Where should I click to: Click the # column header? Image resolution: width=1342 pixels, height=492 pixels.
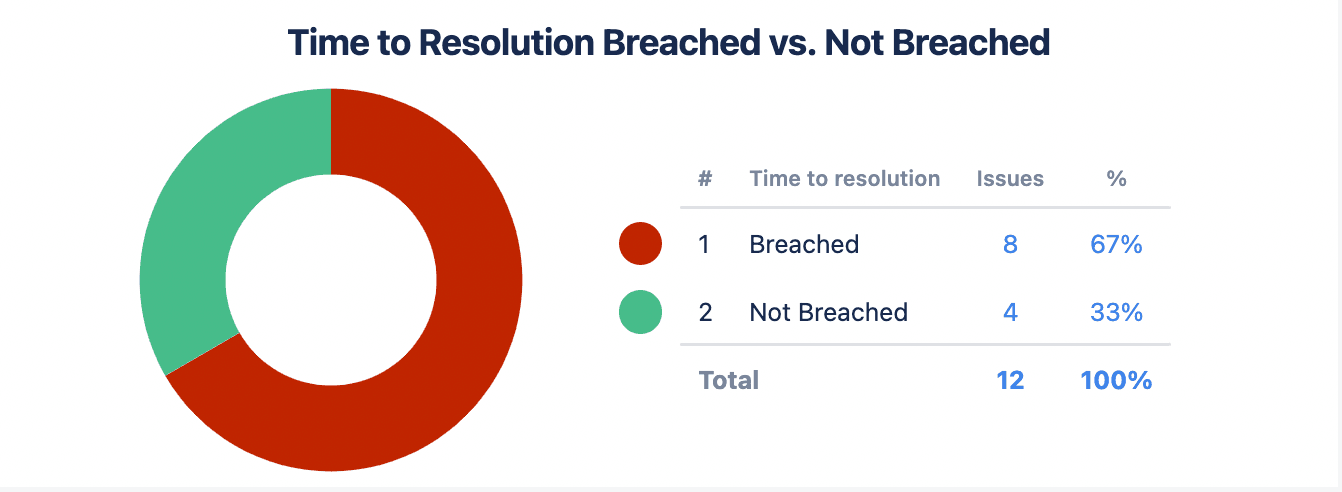(x=705, y=179)
